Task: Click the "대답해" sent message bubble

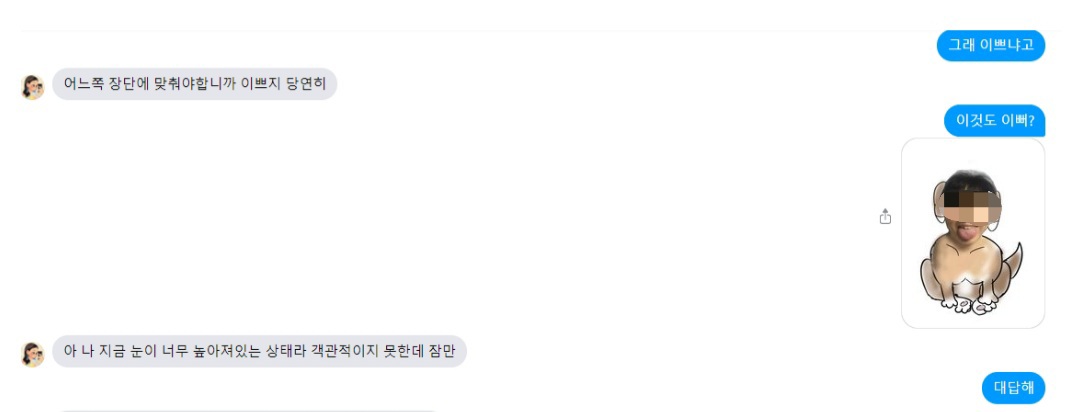Action: point(1013,387)
